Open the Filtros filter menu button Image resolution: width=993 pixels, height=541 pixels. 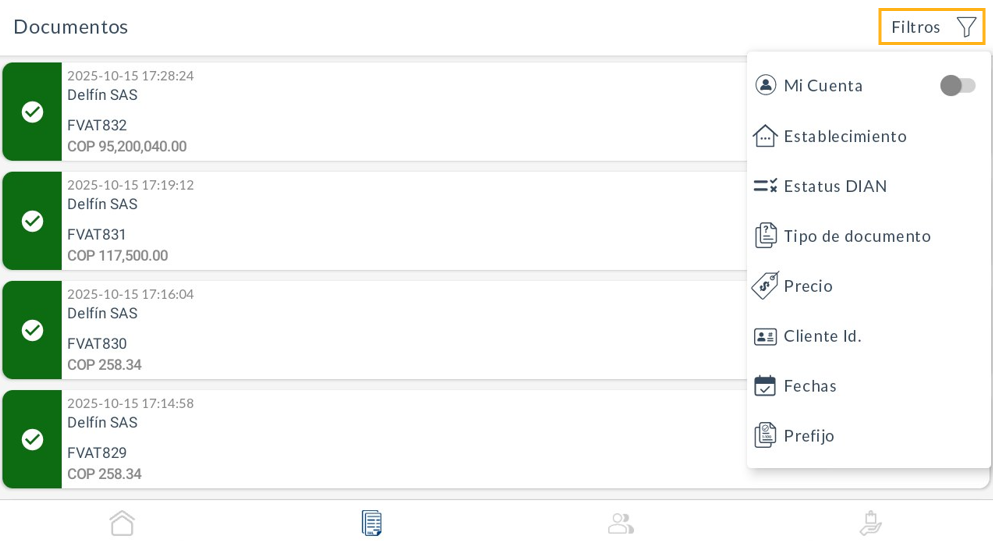click(x=931, y=27)
